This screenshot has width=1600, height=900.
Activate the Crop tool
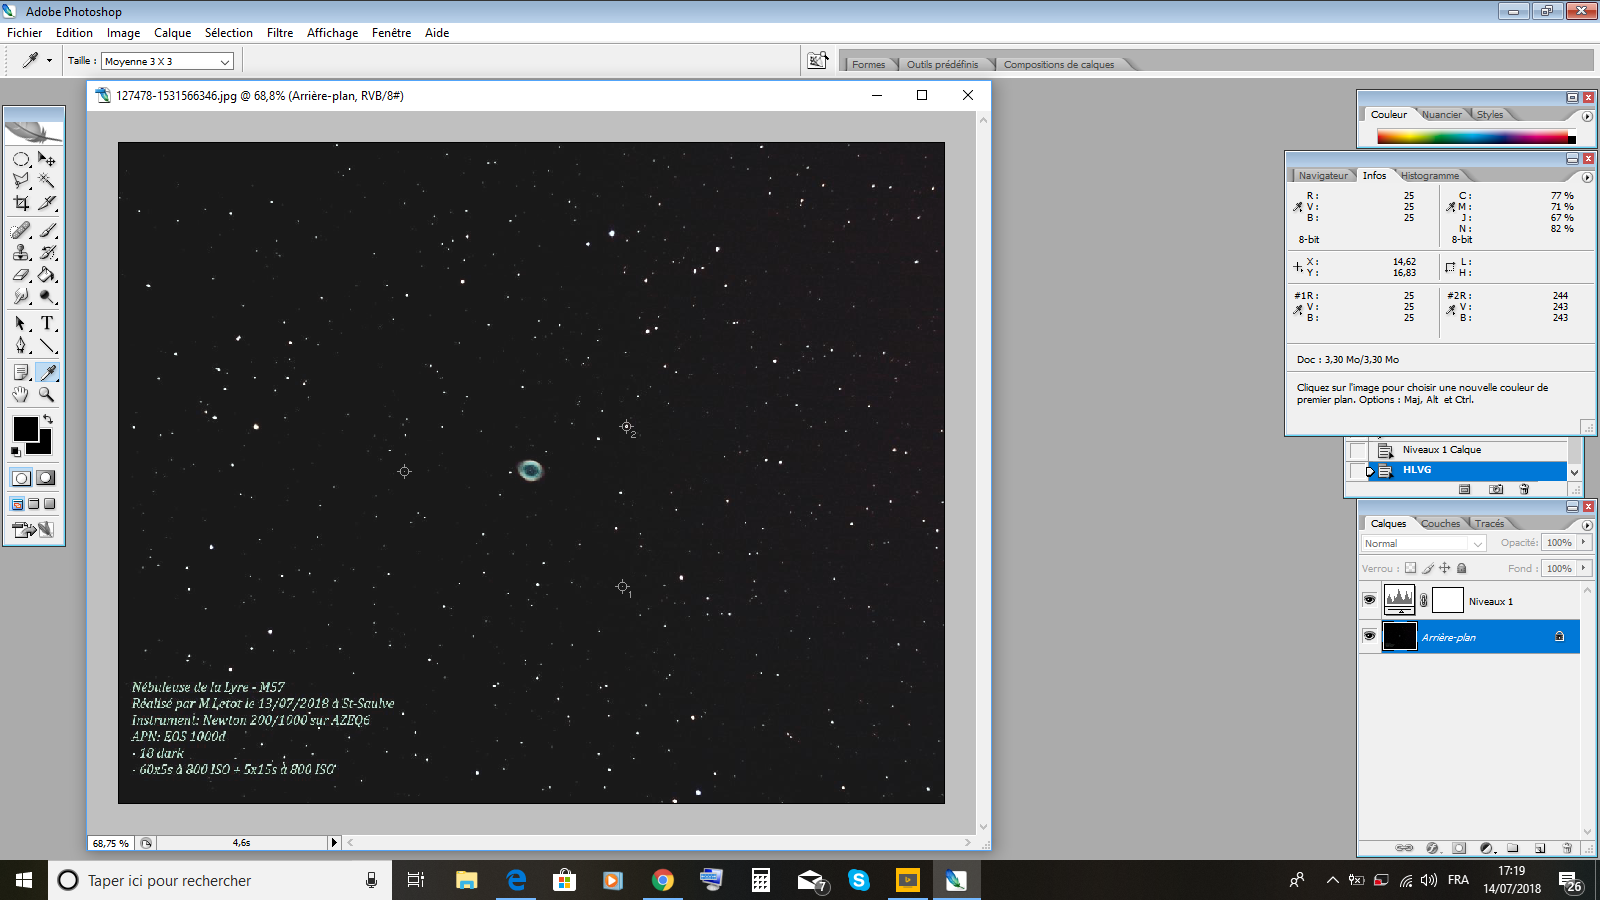(x=21, y=203)
